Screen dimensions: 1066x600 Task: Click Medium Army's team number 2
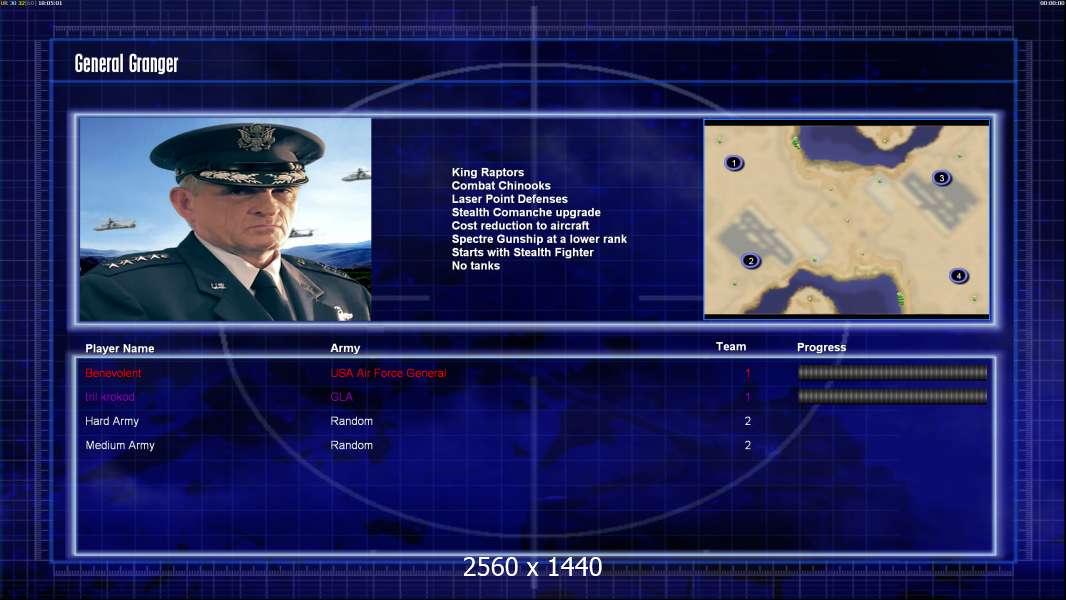pyautogui.click(x=747, y=445)
